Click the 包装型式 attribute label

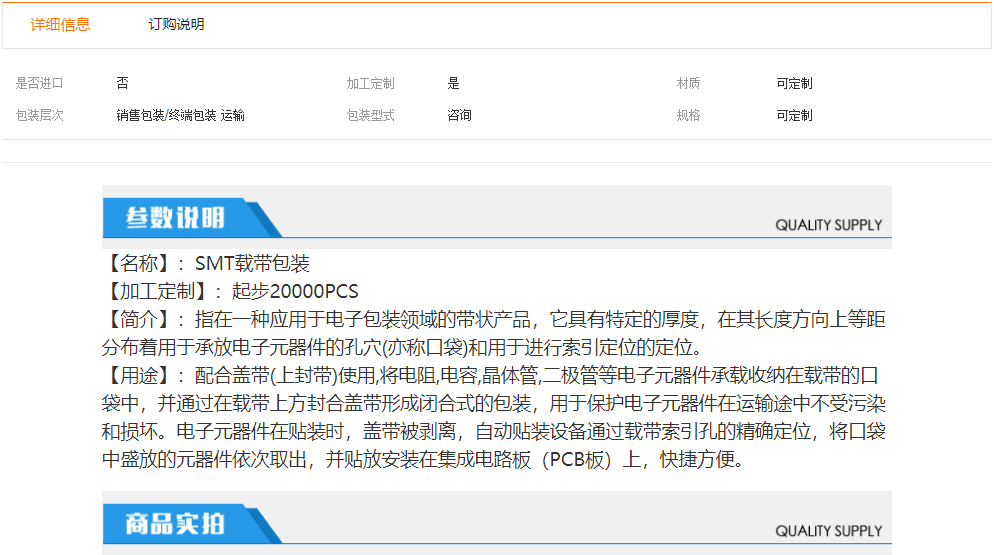[x=370, y=116]
